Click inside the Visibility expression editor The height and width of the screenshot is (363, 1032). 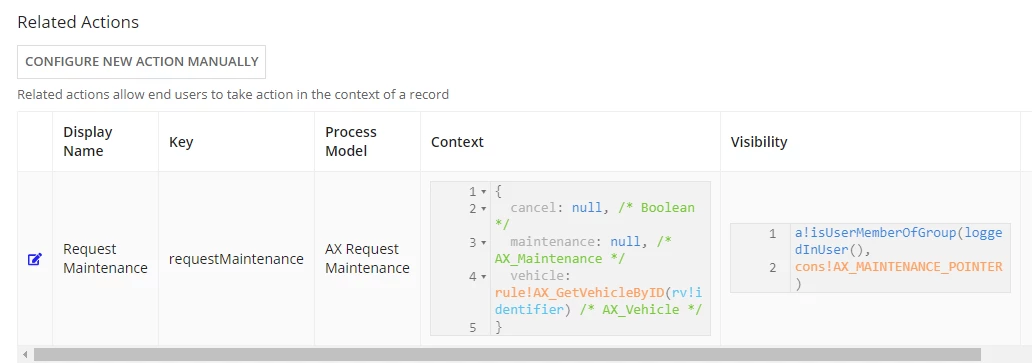pyautogui.click(x=870, y=258)
